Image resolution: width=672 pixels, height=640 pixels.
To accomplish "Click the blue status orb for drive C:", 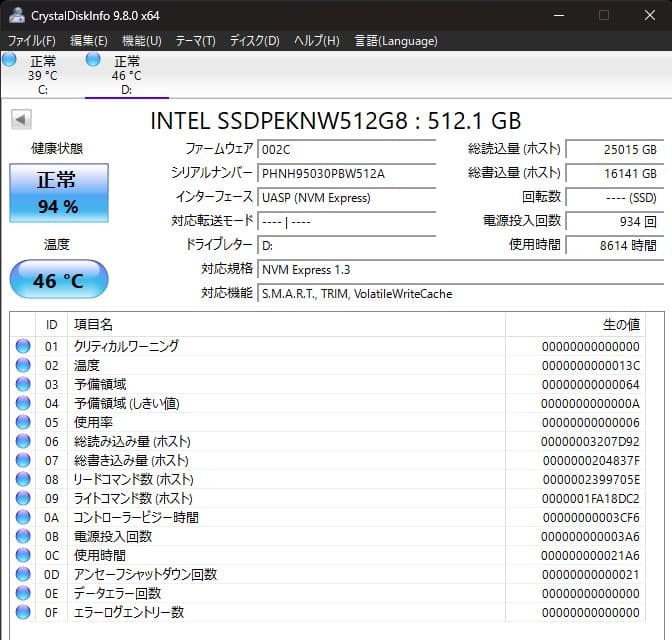I will 9,60.
